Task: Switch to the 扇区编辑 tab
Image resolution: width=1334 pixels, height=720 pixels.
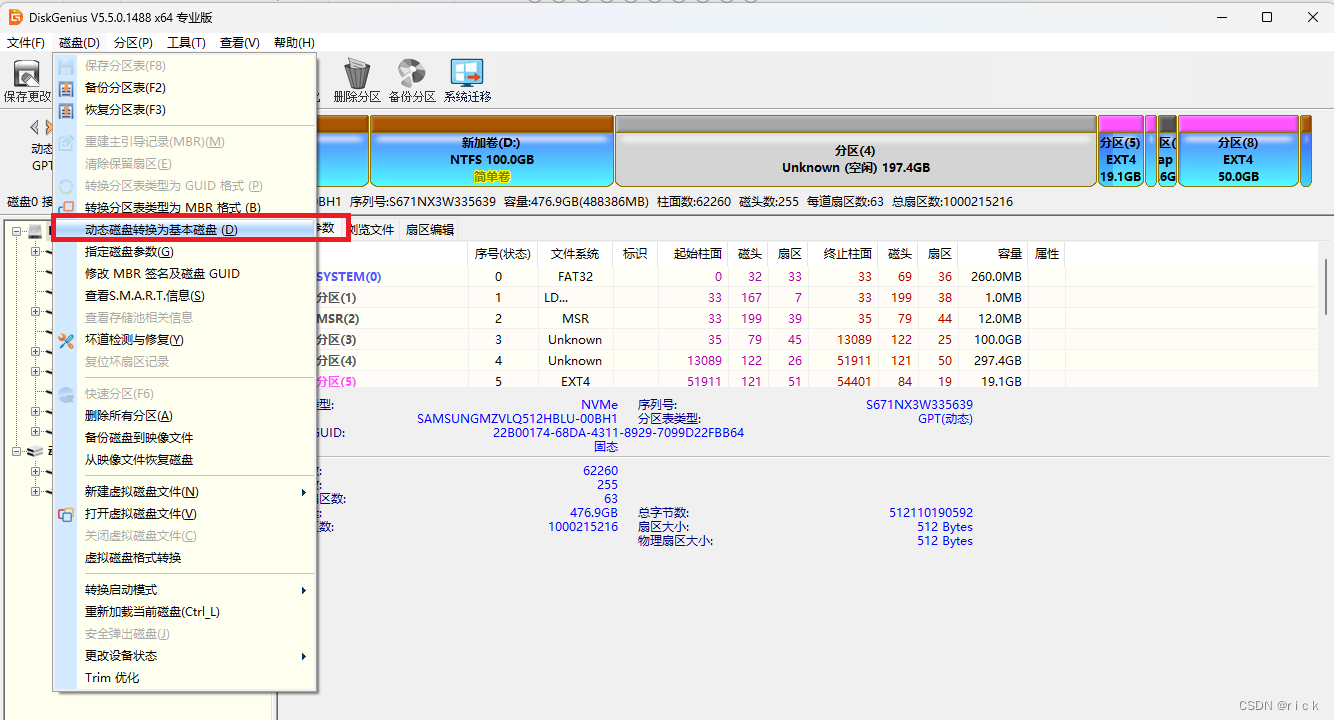Action: [x=429, y=229]
